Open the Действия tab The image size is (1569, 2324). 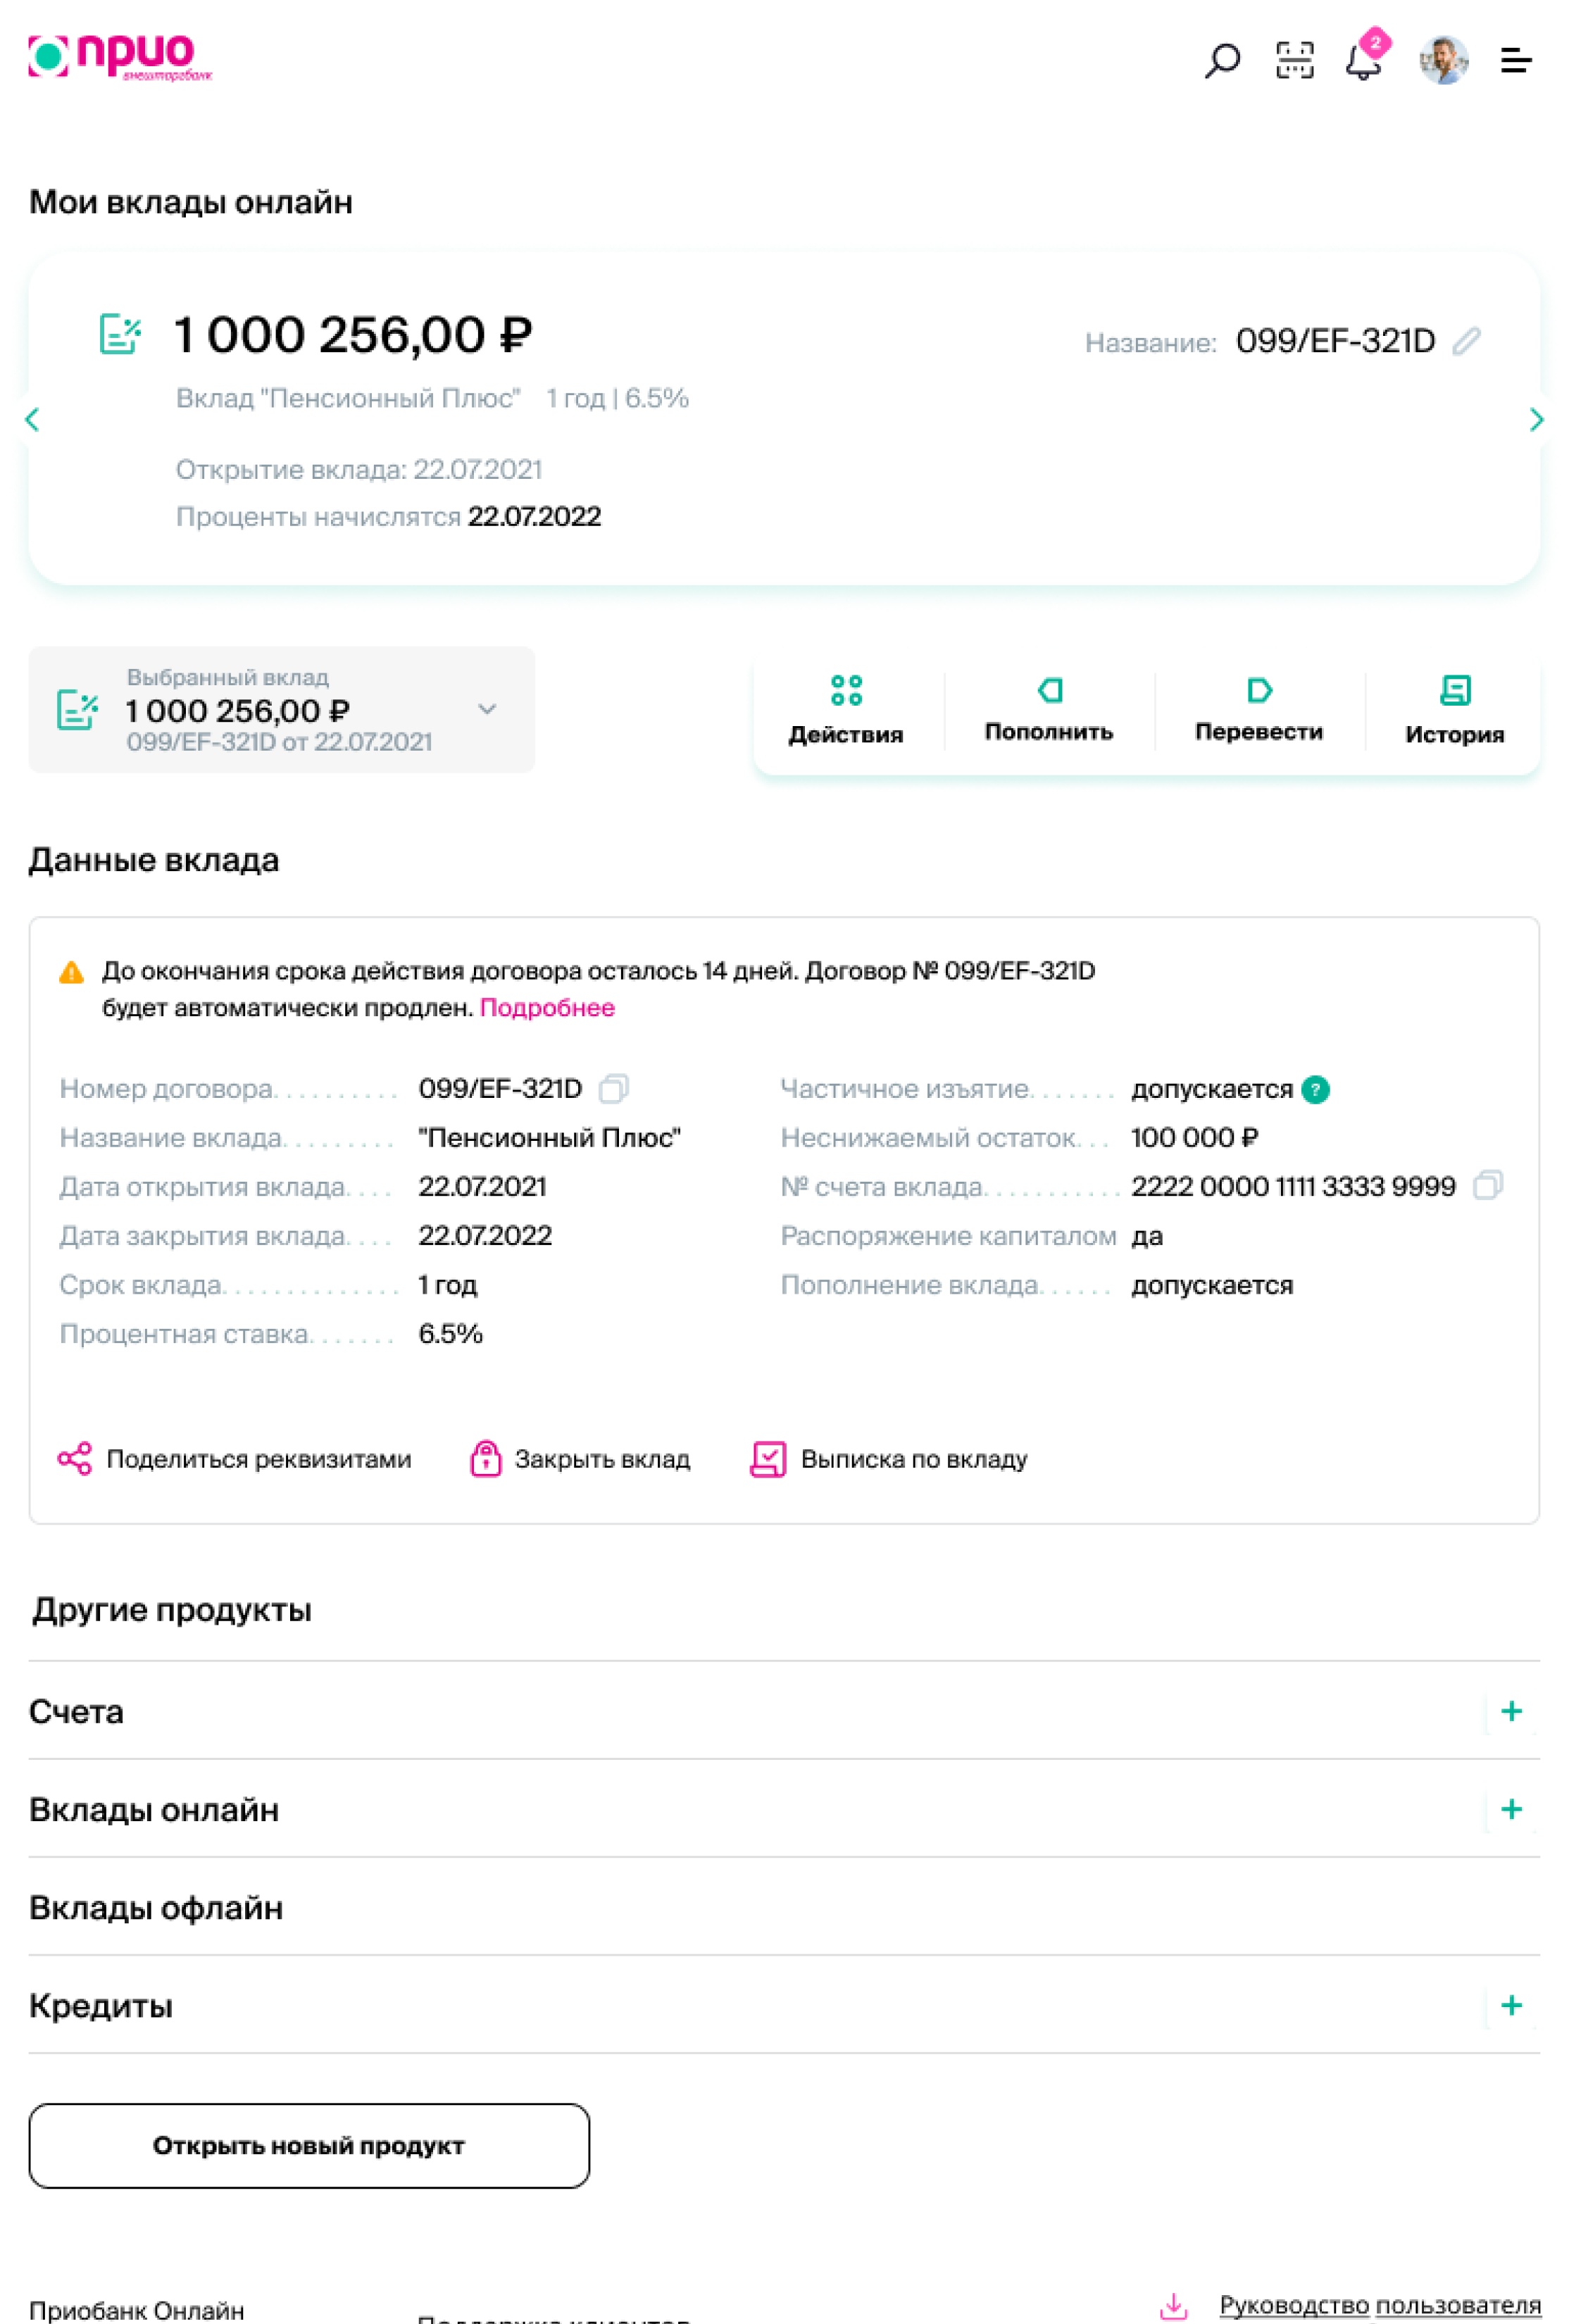click(846, 710)
